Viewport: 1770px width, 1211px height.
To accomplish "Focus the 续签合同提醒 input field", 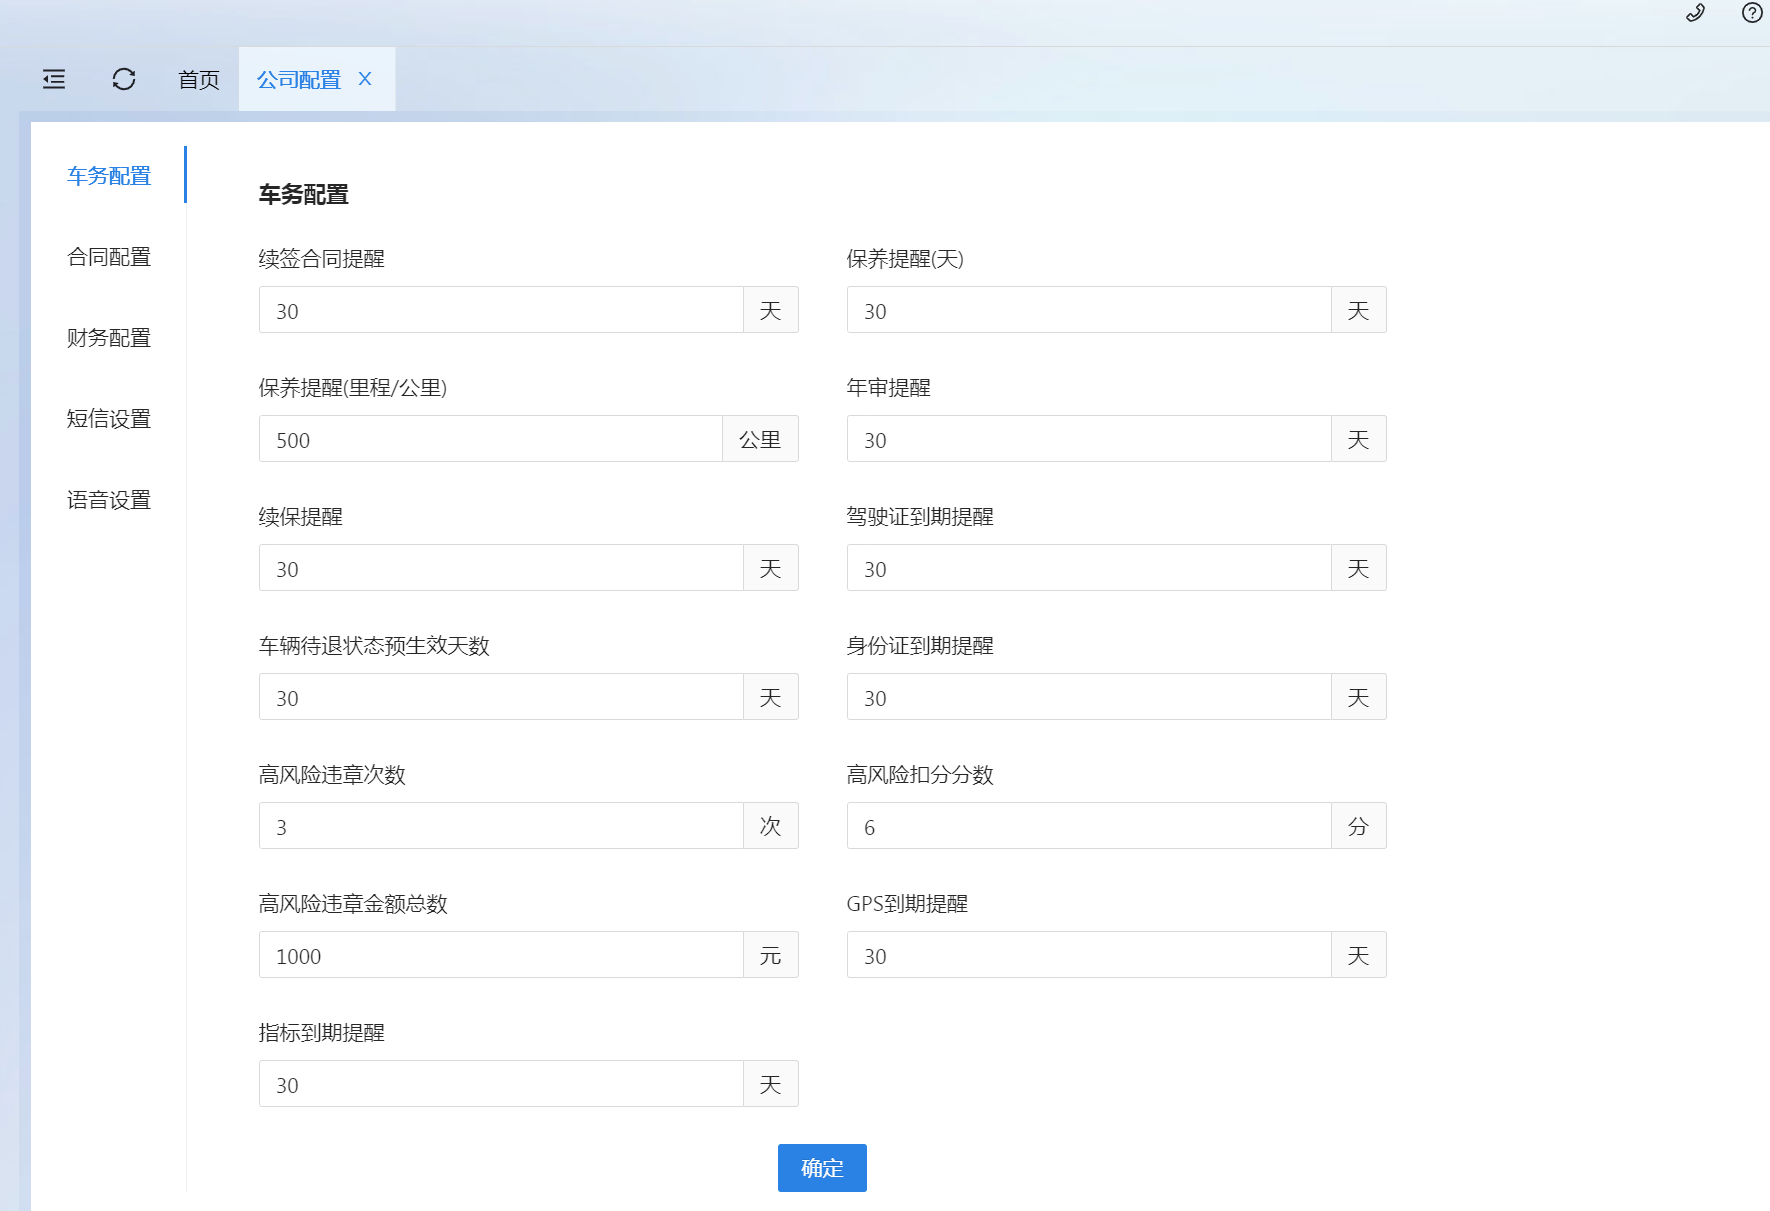I will tap(501, 310).
